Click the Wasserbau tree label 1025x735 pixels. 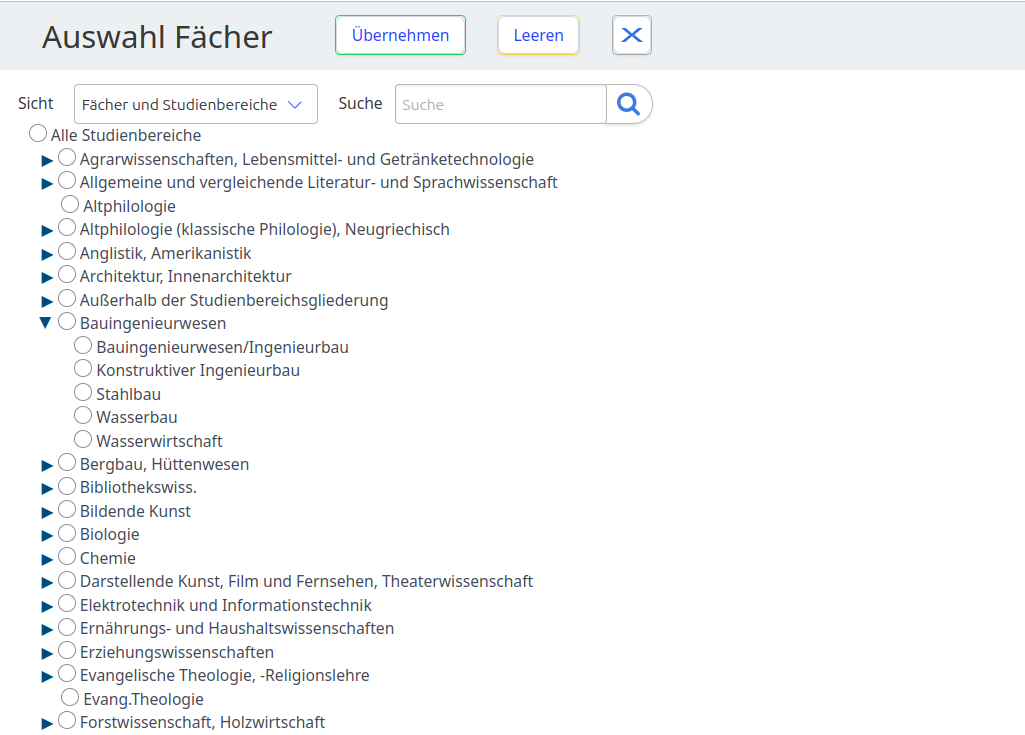(137, 417)
